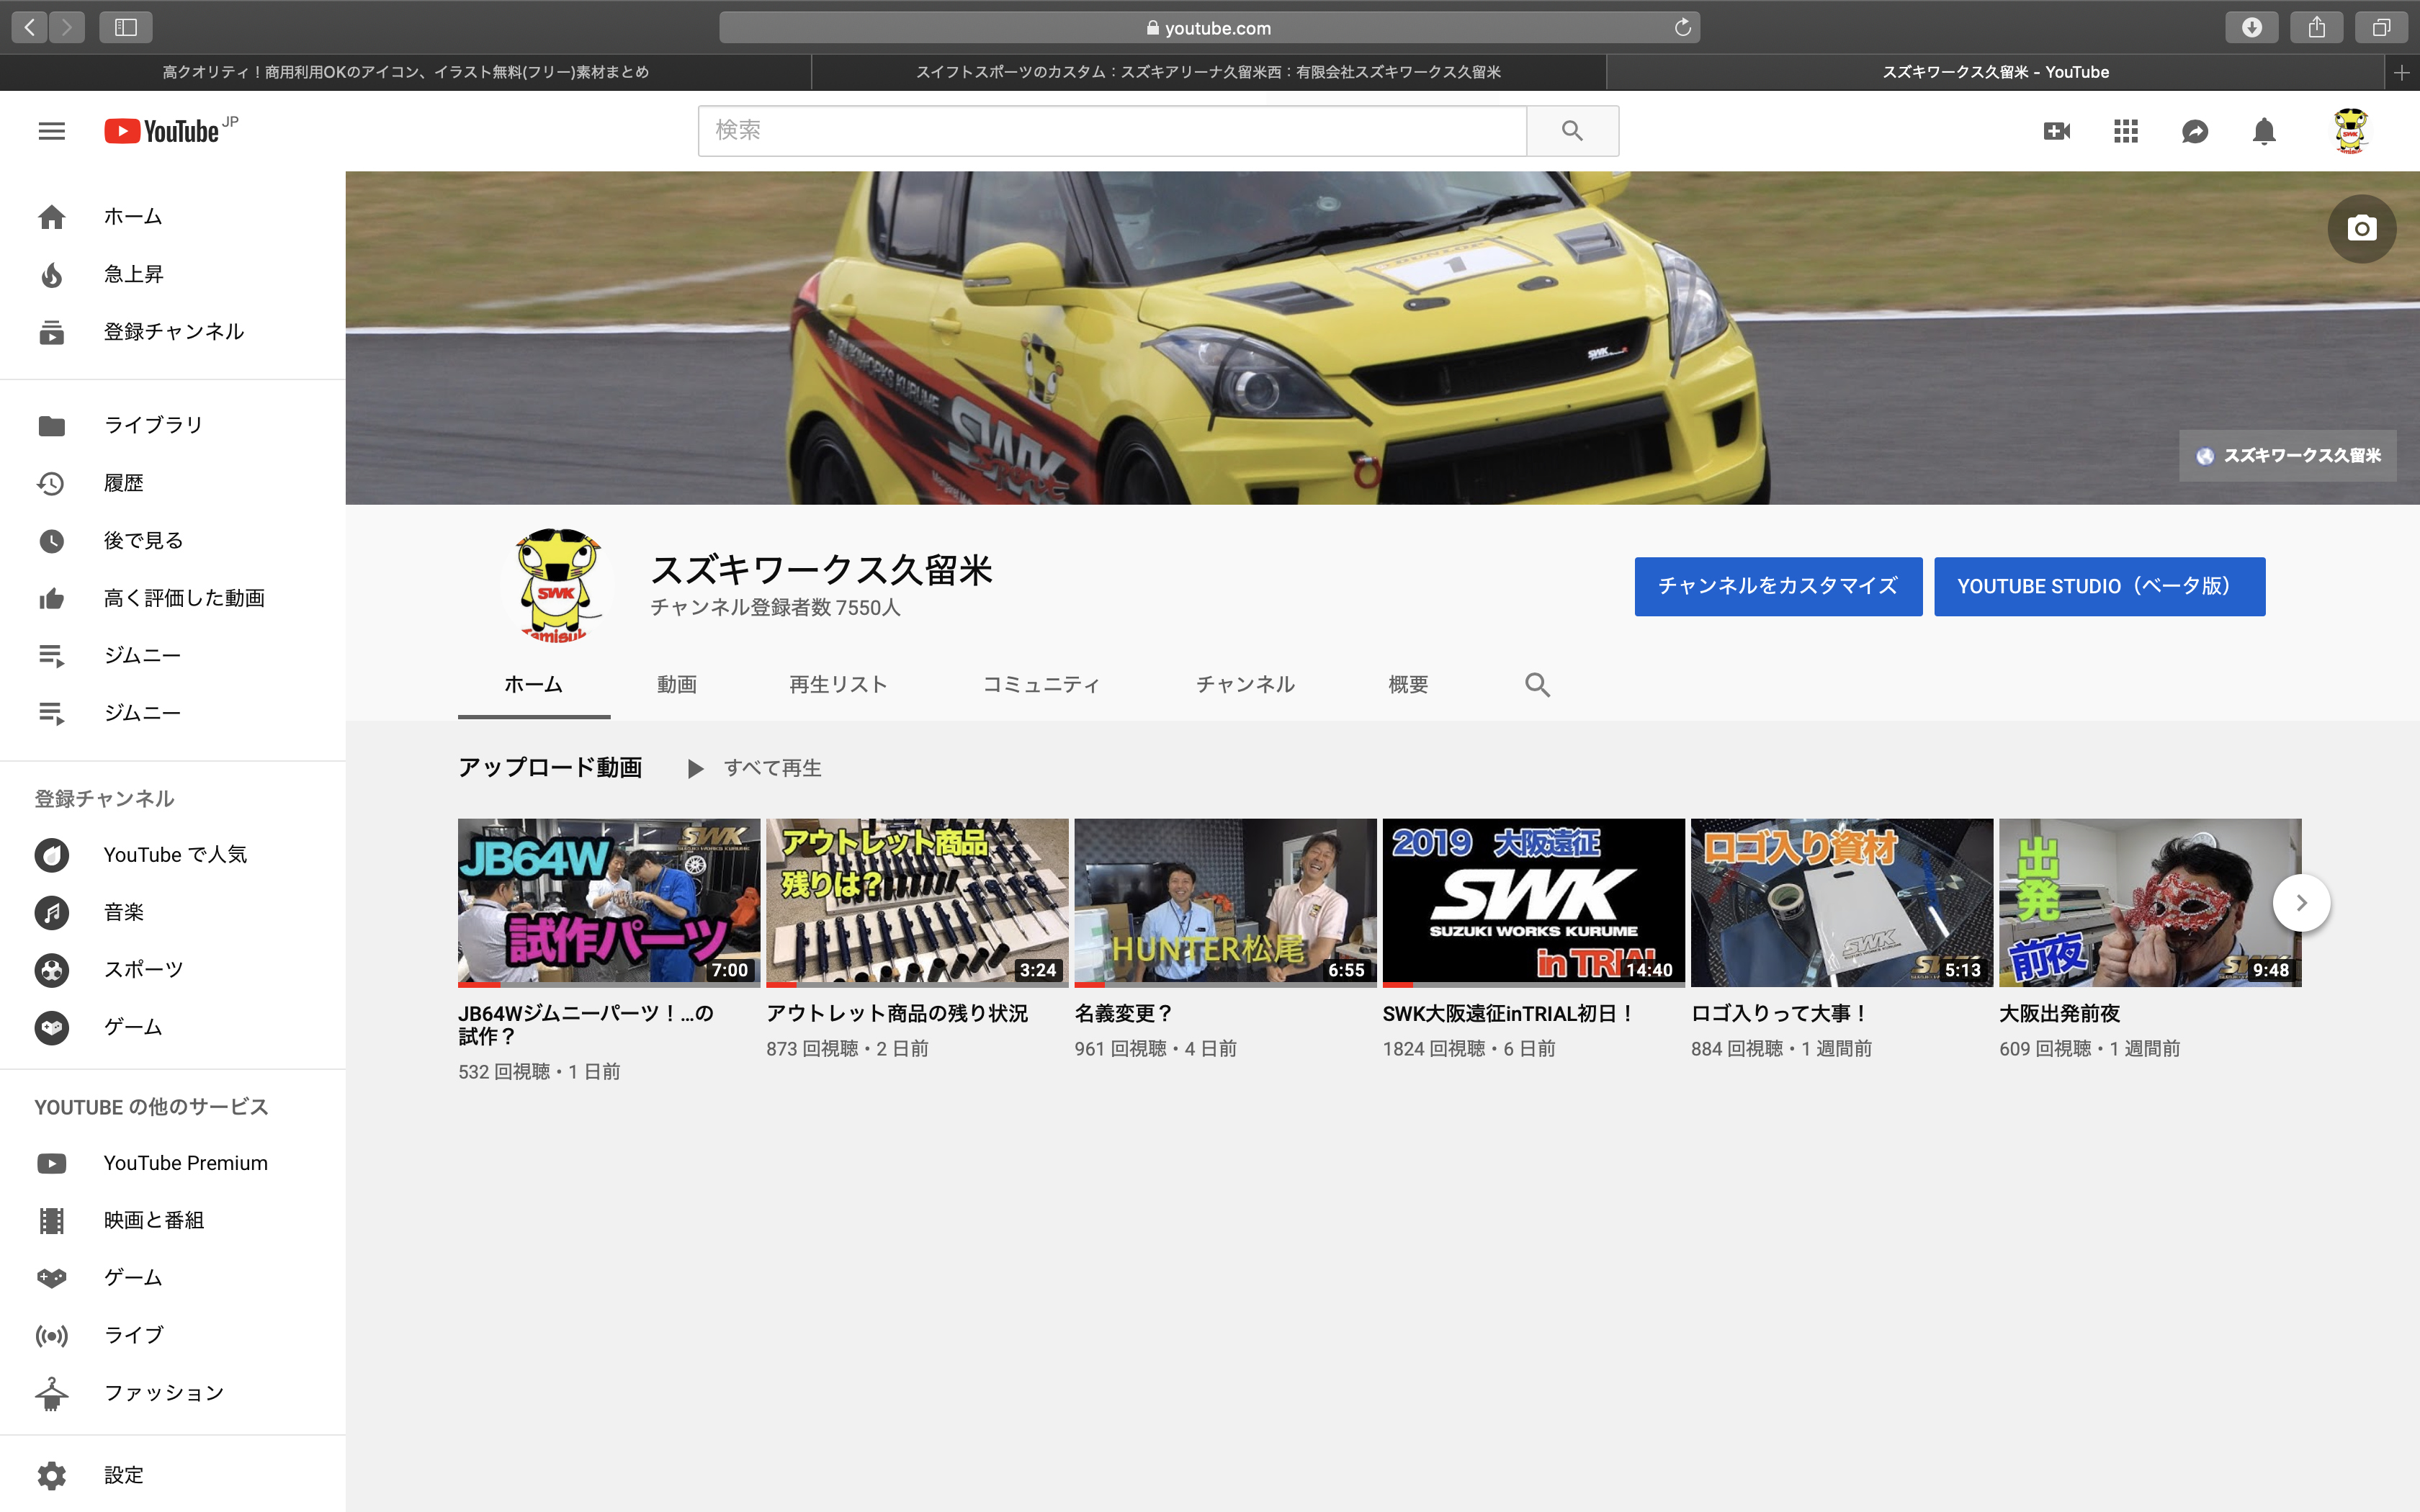Open the YouTube apps grid icon

[x=2125, y=131]
